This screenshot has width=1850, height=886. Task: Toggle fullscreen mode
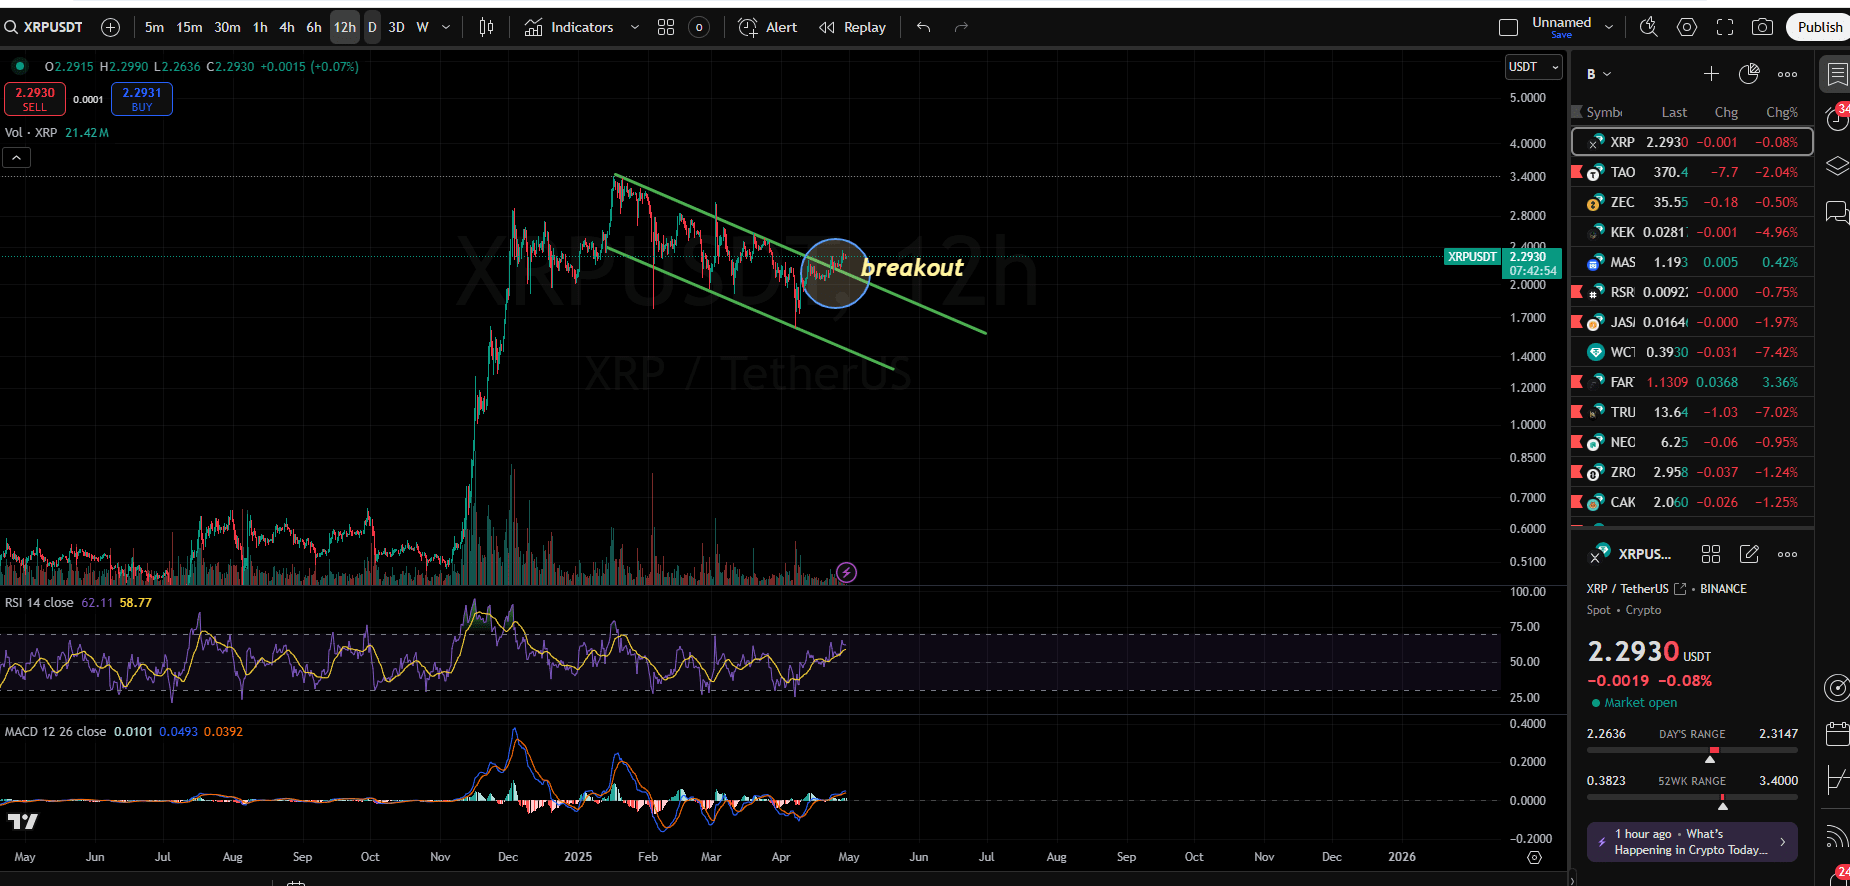click(1725, 27)
